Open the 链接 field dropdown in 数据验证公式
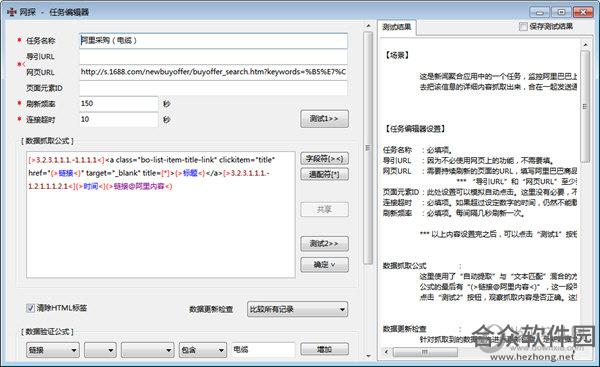This screenshot has width=600, height=367. pos(53,350)
